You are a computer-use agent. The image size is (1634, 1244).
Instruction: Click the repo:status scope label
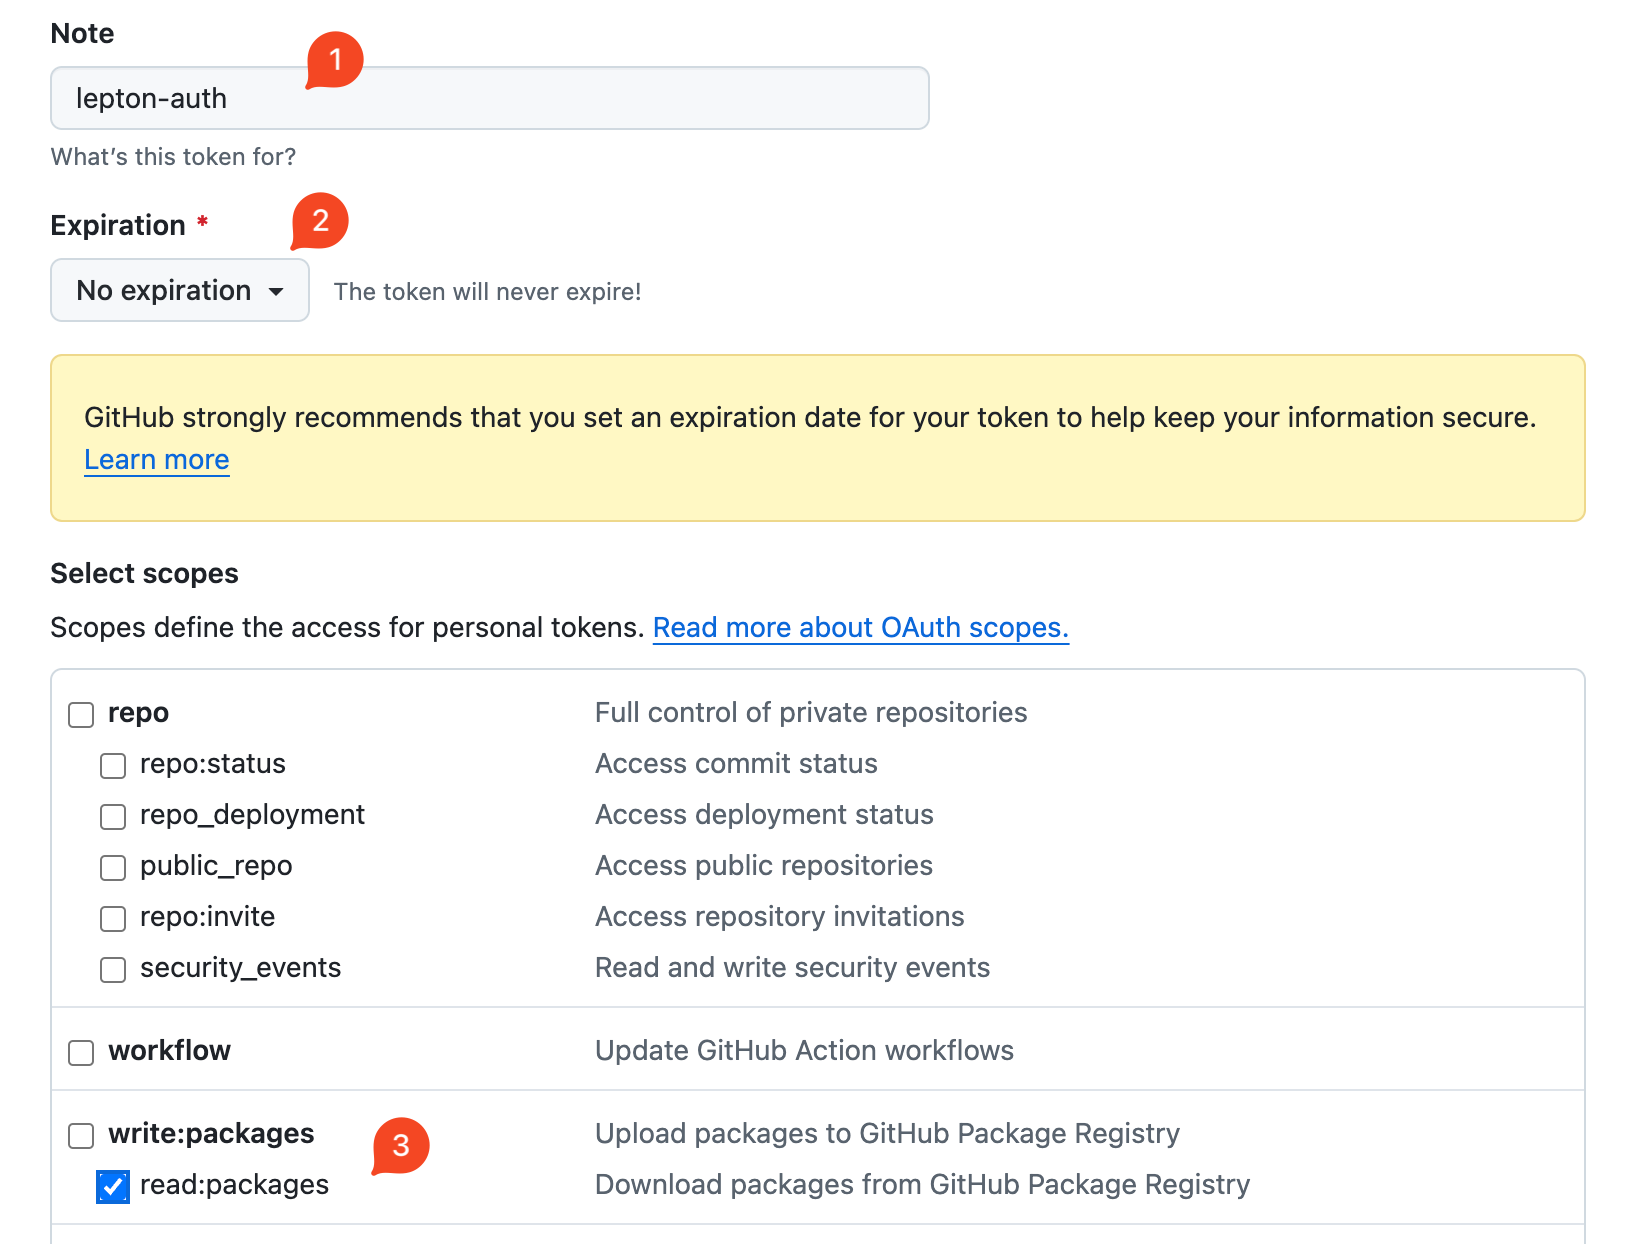click(x=213, y=763)
